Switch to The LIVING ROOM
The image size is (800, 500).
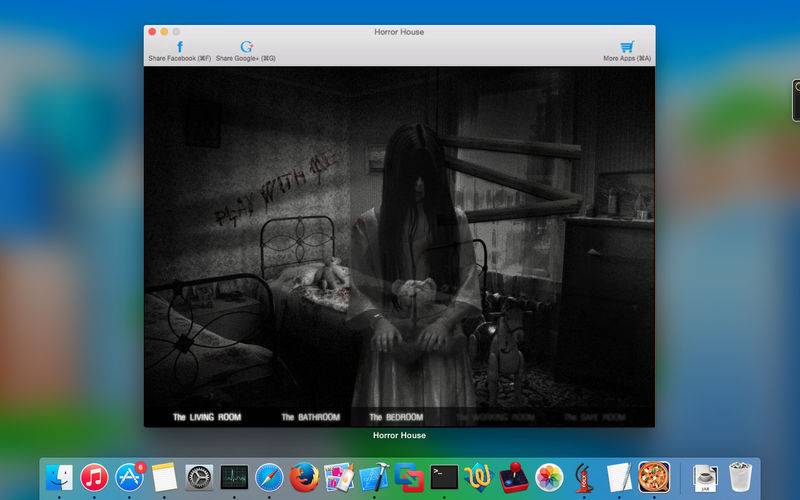pyautogui.click(x=207, y=417)
